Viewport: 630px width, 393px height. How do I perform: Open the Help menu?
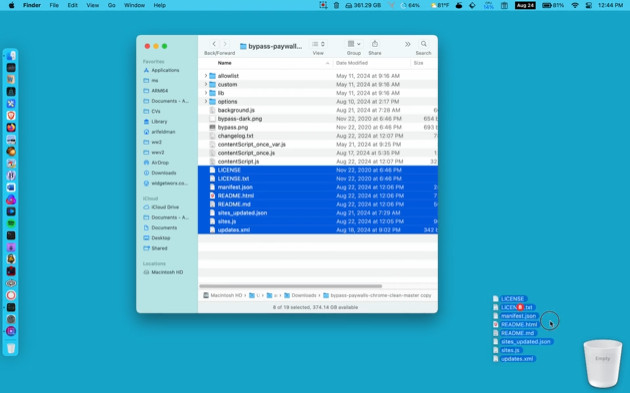pos(160,5)
